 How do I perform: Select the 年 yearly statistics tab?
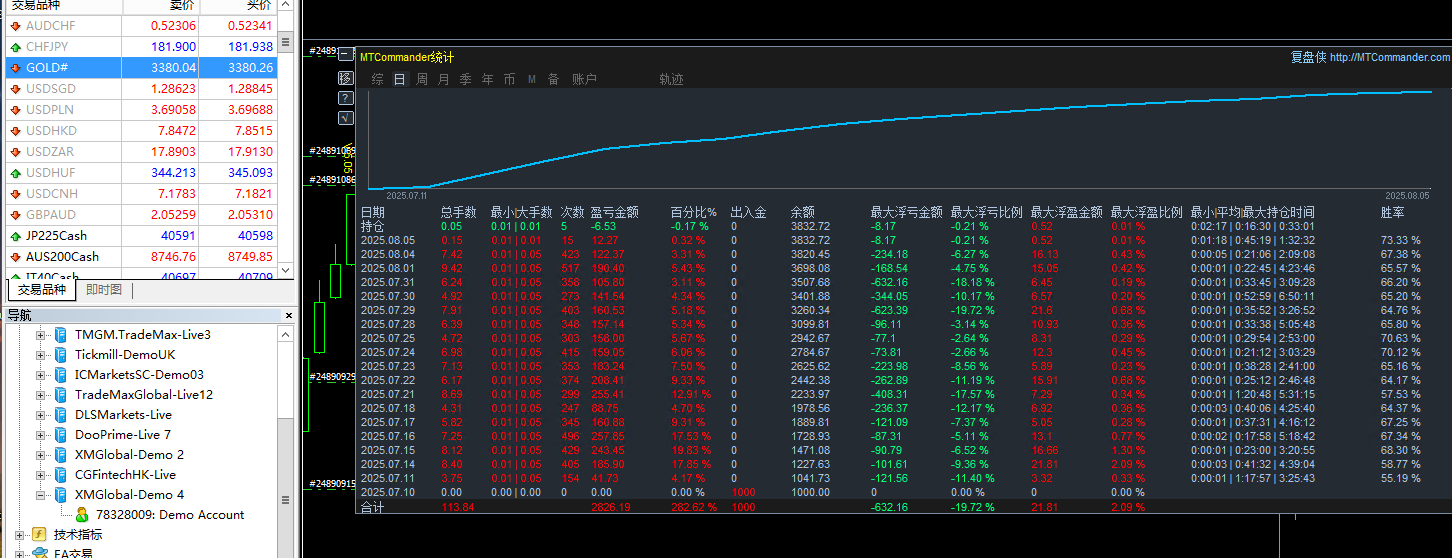click(x=487, y=79)
